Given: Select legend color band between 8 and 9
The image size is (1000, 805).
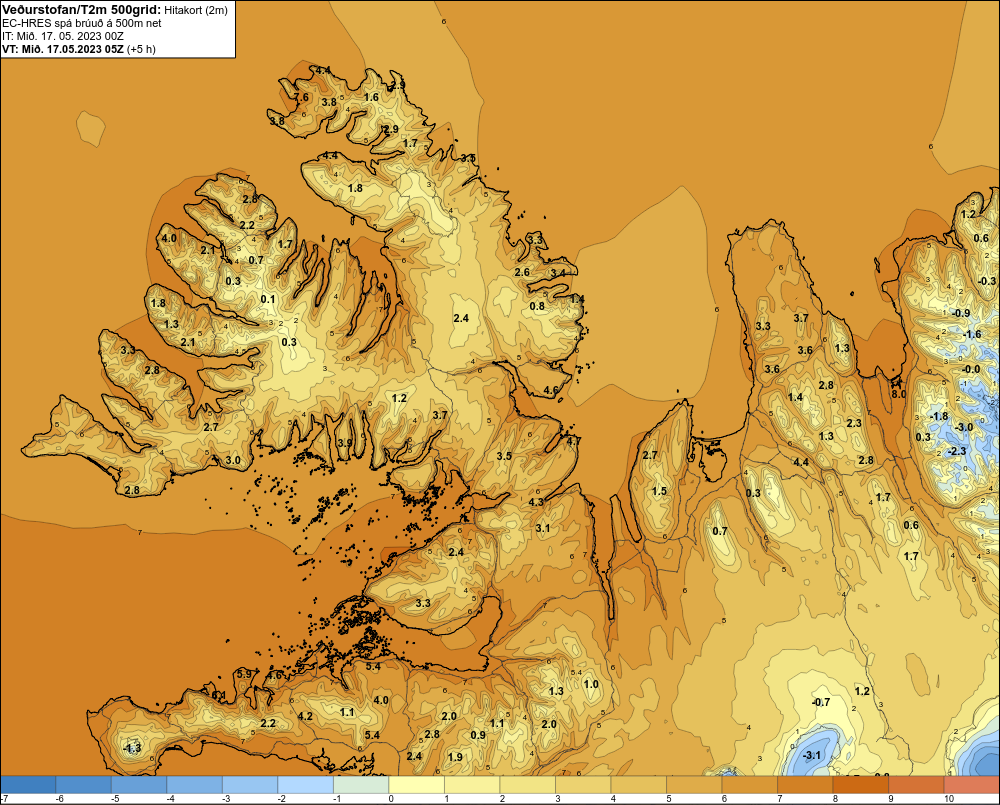Looking at the screenshot, I should click(860, 785).
